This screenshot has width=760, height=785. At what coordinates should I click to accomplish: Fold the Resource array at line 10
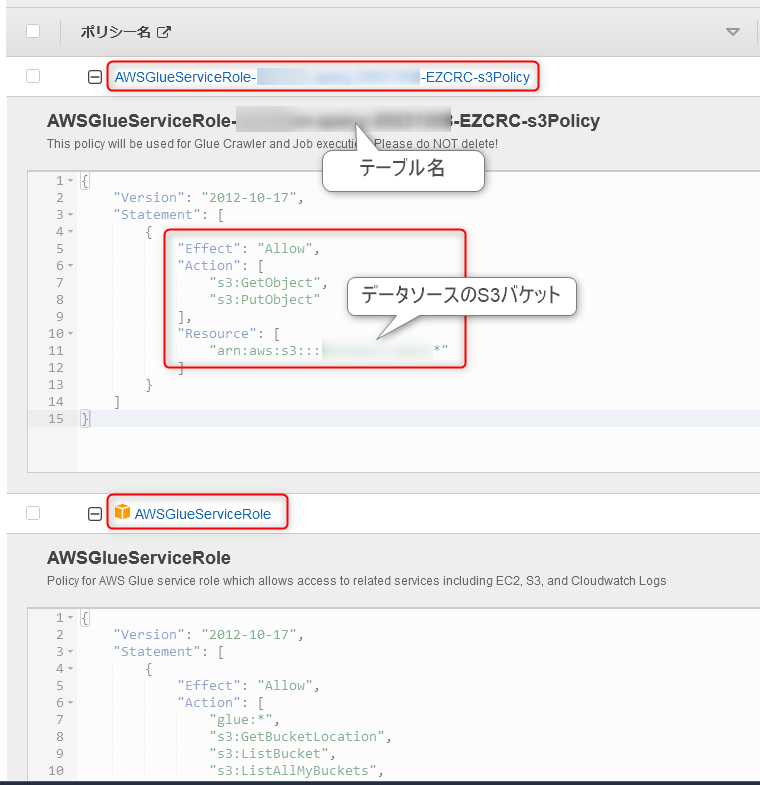(x=71, y=333)
